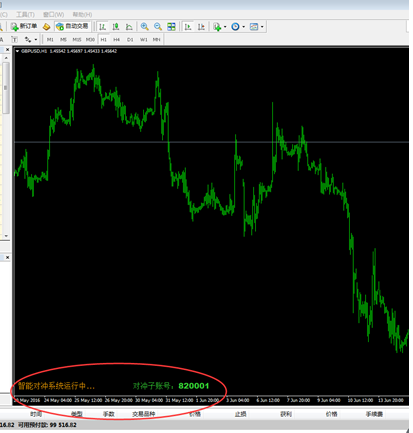The height and width of the screenshot is (433, 413).
Task: Click the tile windows icon
Action: click(x=171, y=27)
